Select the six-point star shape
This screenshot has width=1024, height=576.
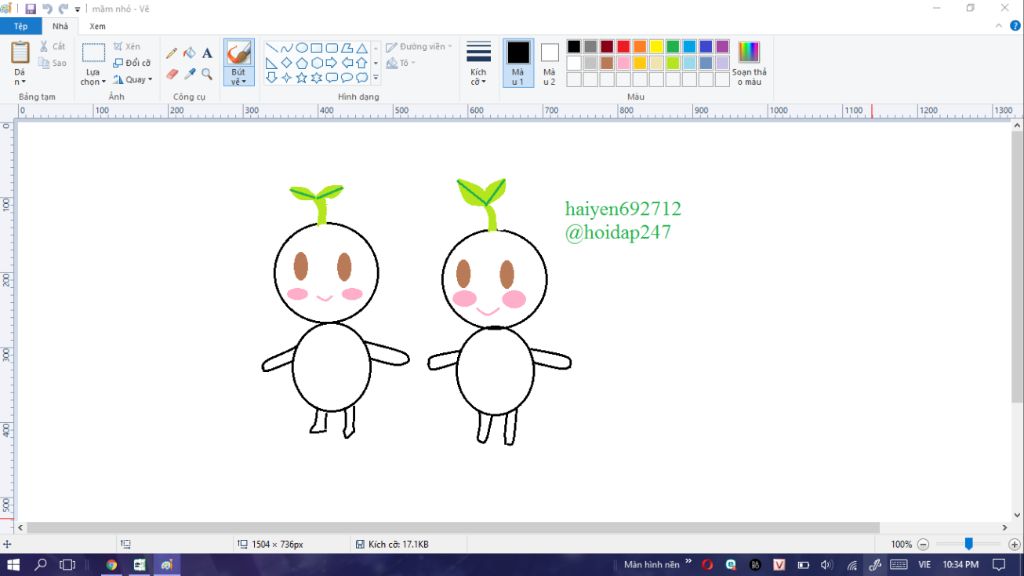tap(317, 78)
